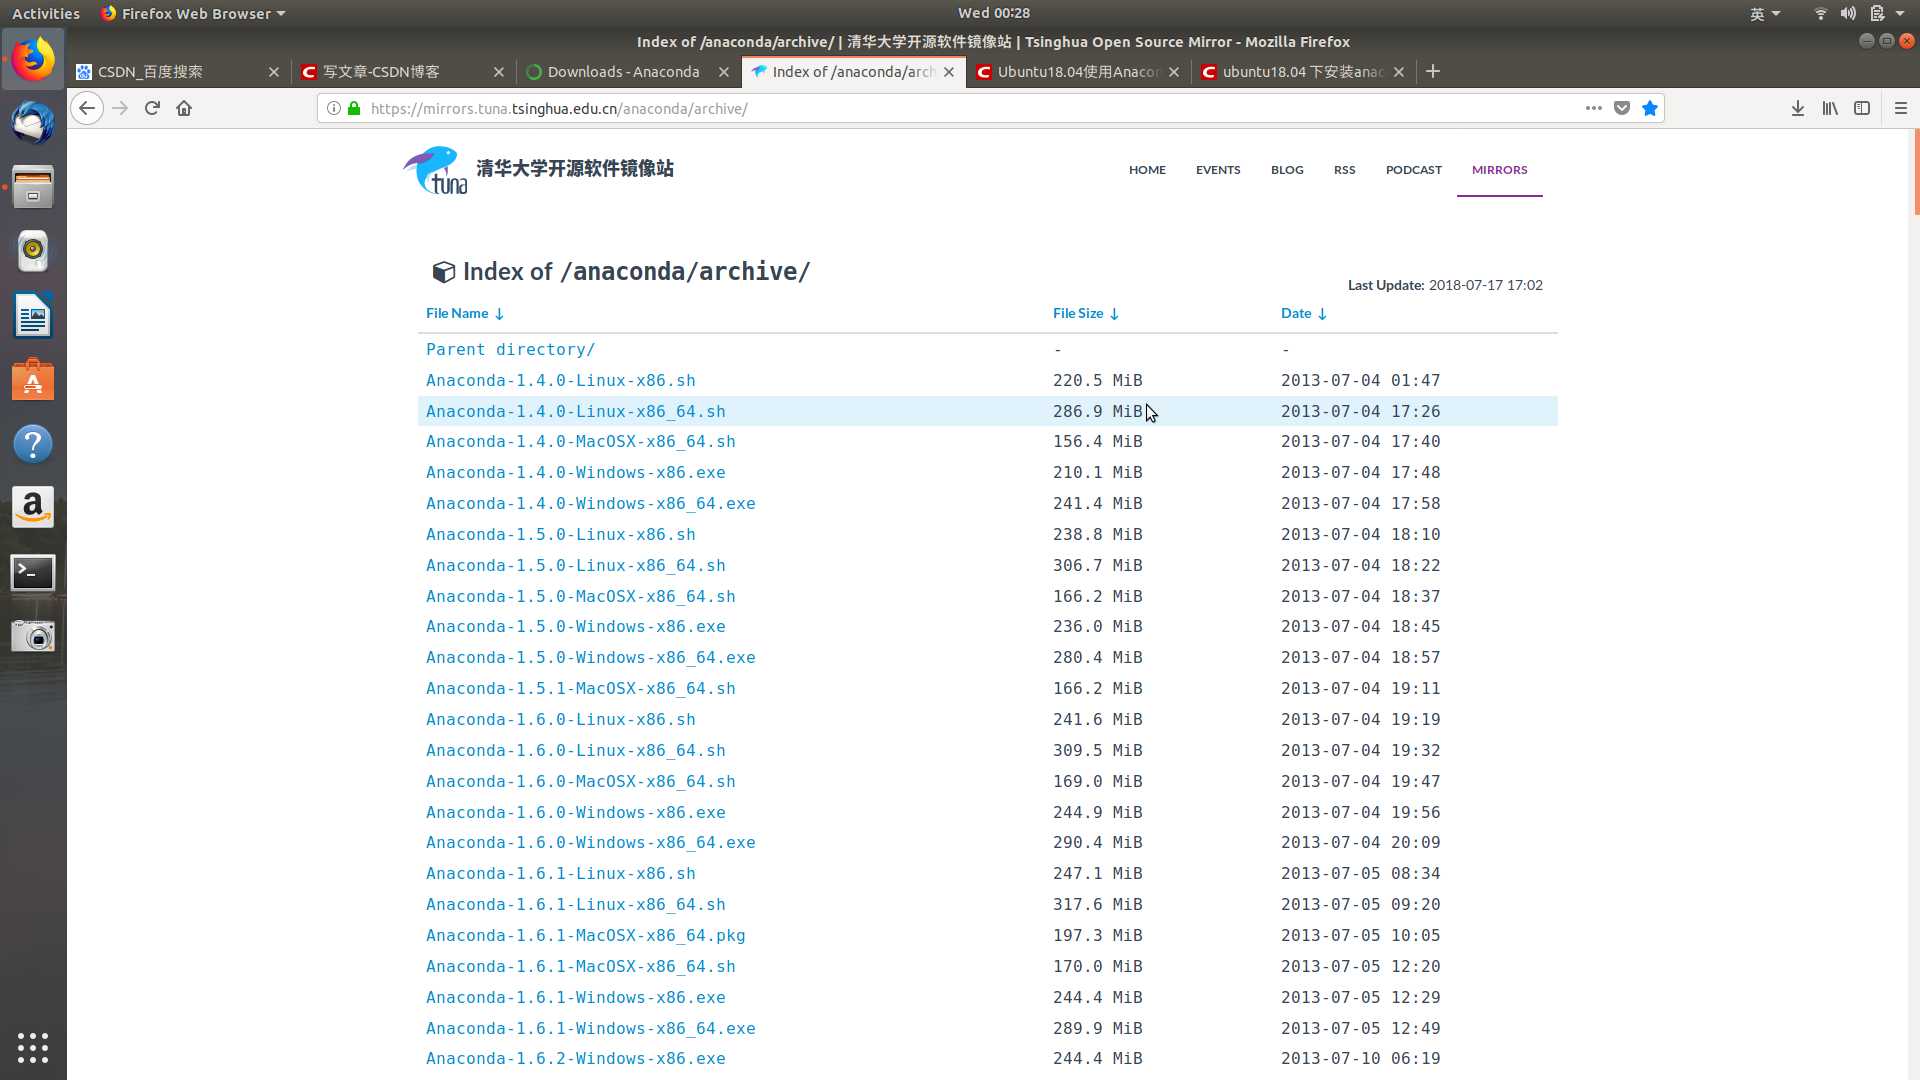
Task: Open Terminal from the dock
Action: coord(33,572)
